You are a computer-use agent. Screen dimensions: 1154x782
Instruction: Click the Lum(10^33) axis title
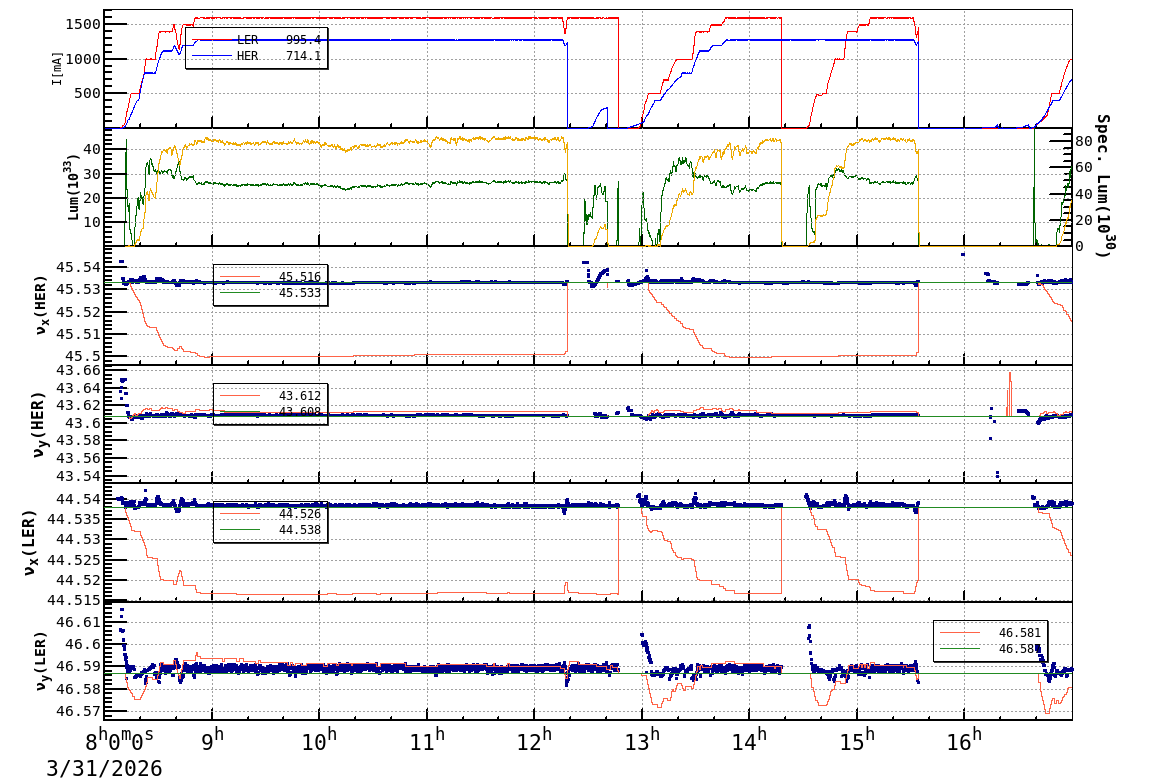tap(72, 187)
